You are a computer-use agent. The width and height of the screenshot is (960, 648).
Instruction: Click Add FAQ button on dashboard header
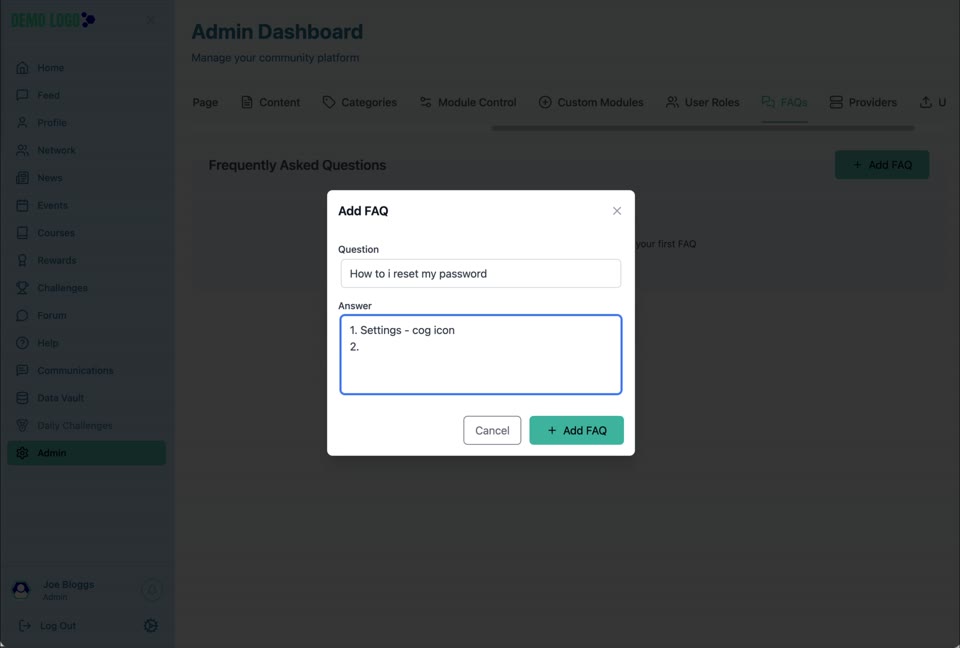tap(882, 165)
